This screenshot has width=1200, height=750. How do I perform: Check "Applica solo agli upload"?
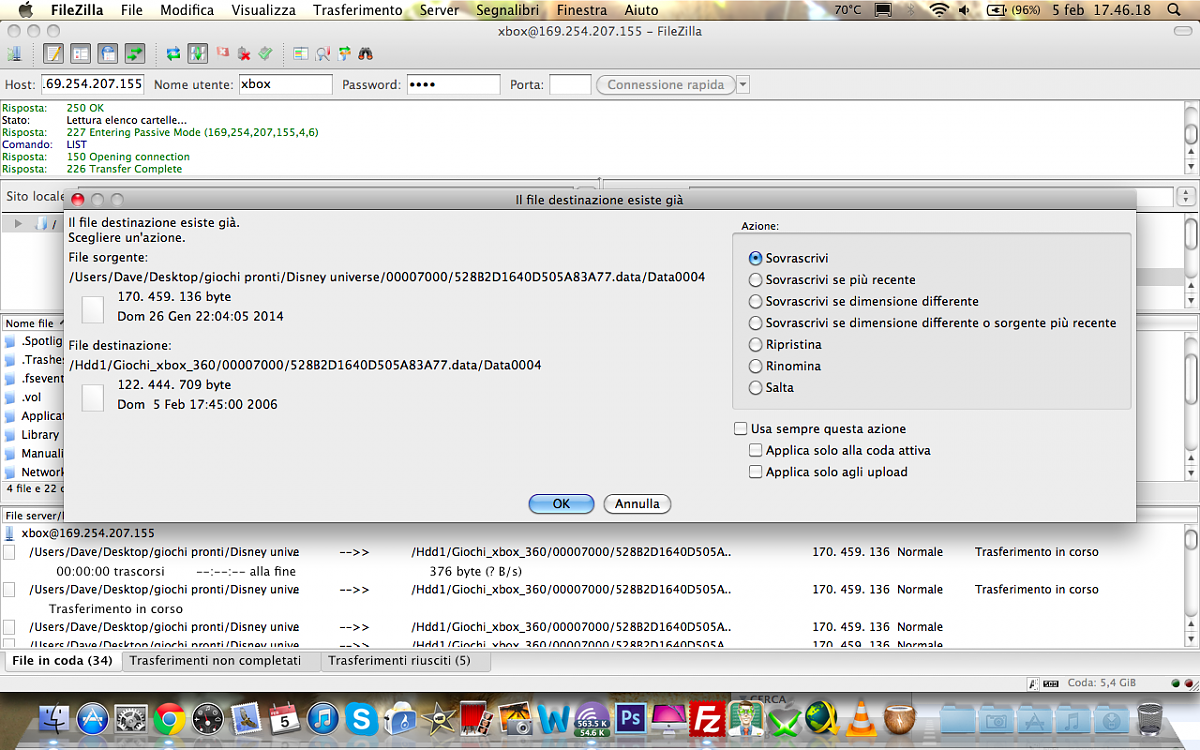click(756, 472)
